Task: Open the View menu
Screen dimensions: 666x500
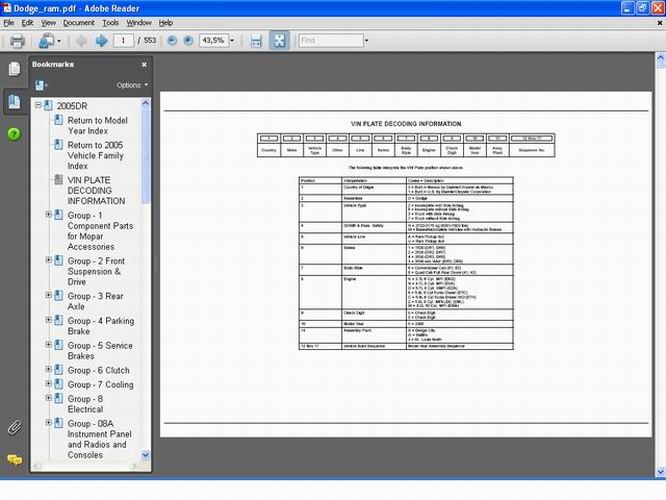Action: [x=48, y=23]
